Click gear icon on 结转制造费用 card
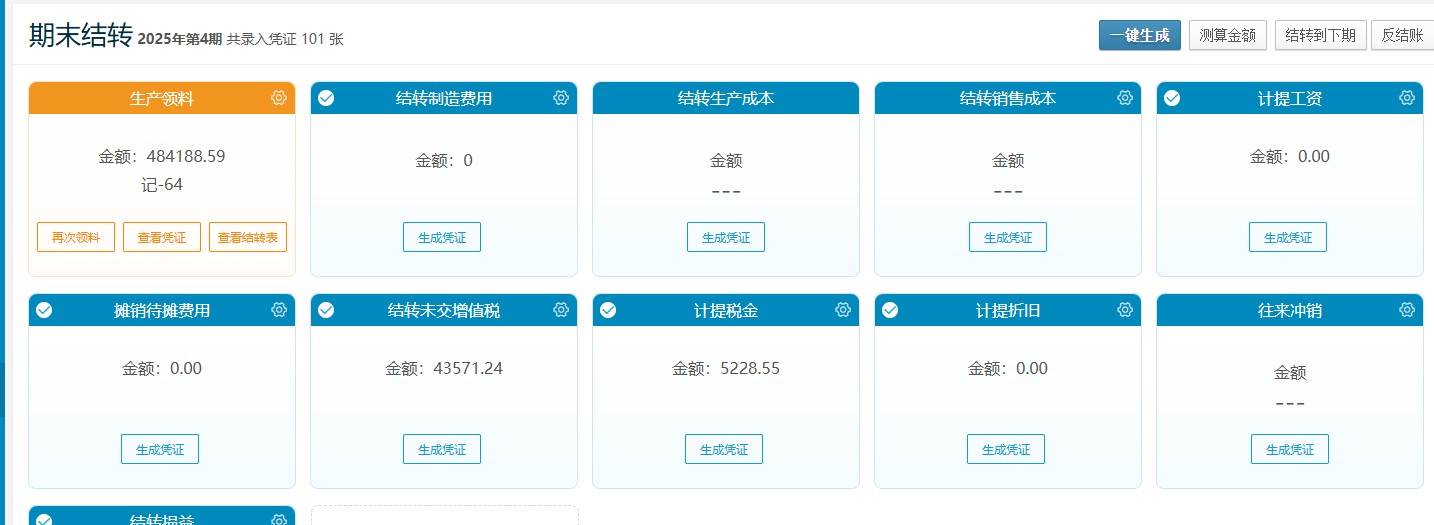The height and width of the screenshot is (525, 1434). click(561, 98)
